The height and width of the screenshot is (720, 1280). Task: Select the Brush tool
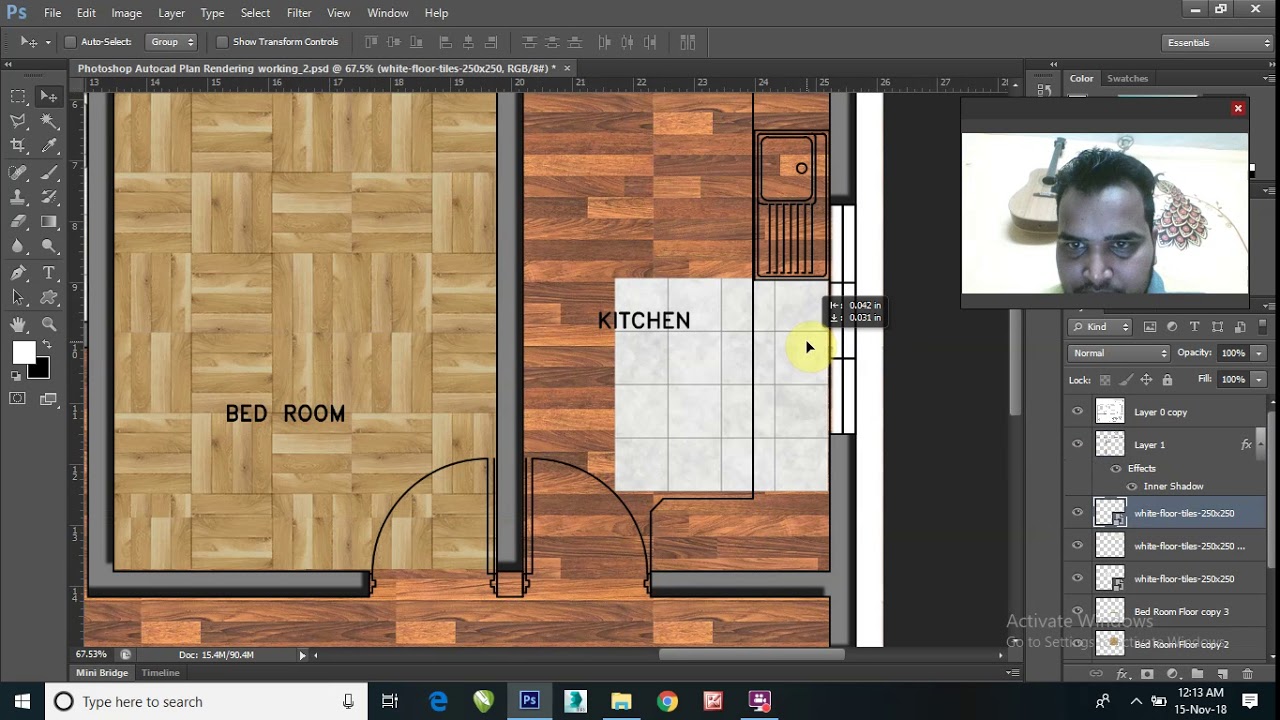pos(49,172)
